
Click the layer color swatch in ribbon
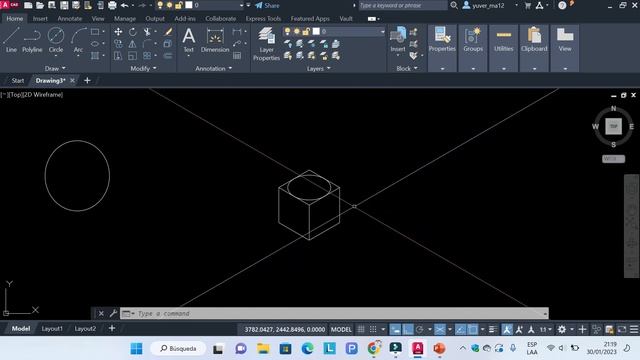click(316, 31)
